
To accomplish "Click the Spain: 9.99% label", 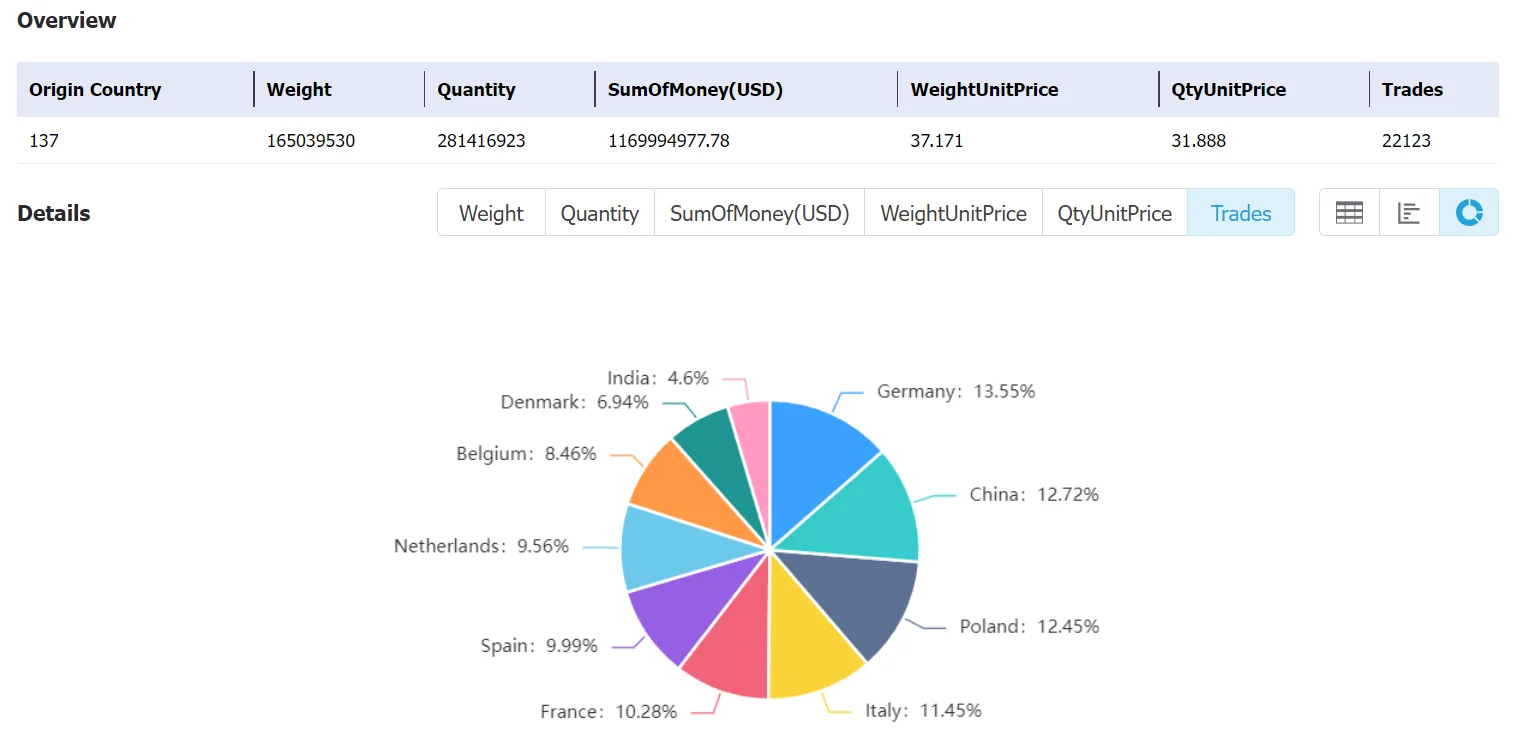I will (x=539, y=645).
